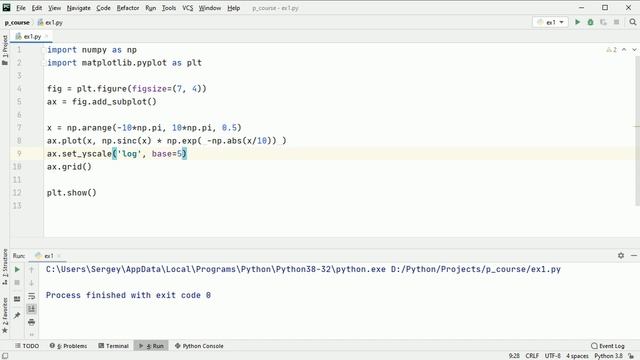Open the Window menu
This screenshot has height=360, width=640.
209,8
